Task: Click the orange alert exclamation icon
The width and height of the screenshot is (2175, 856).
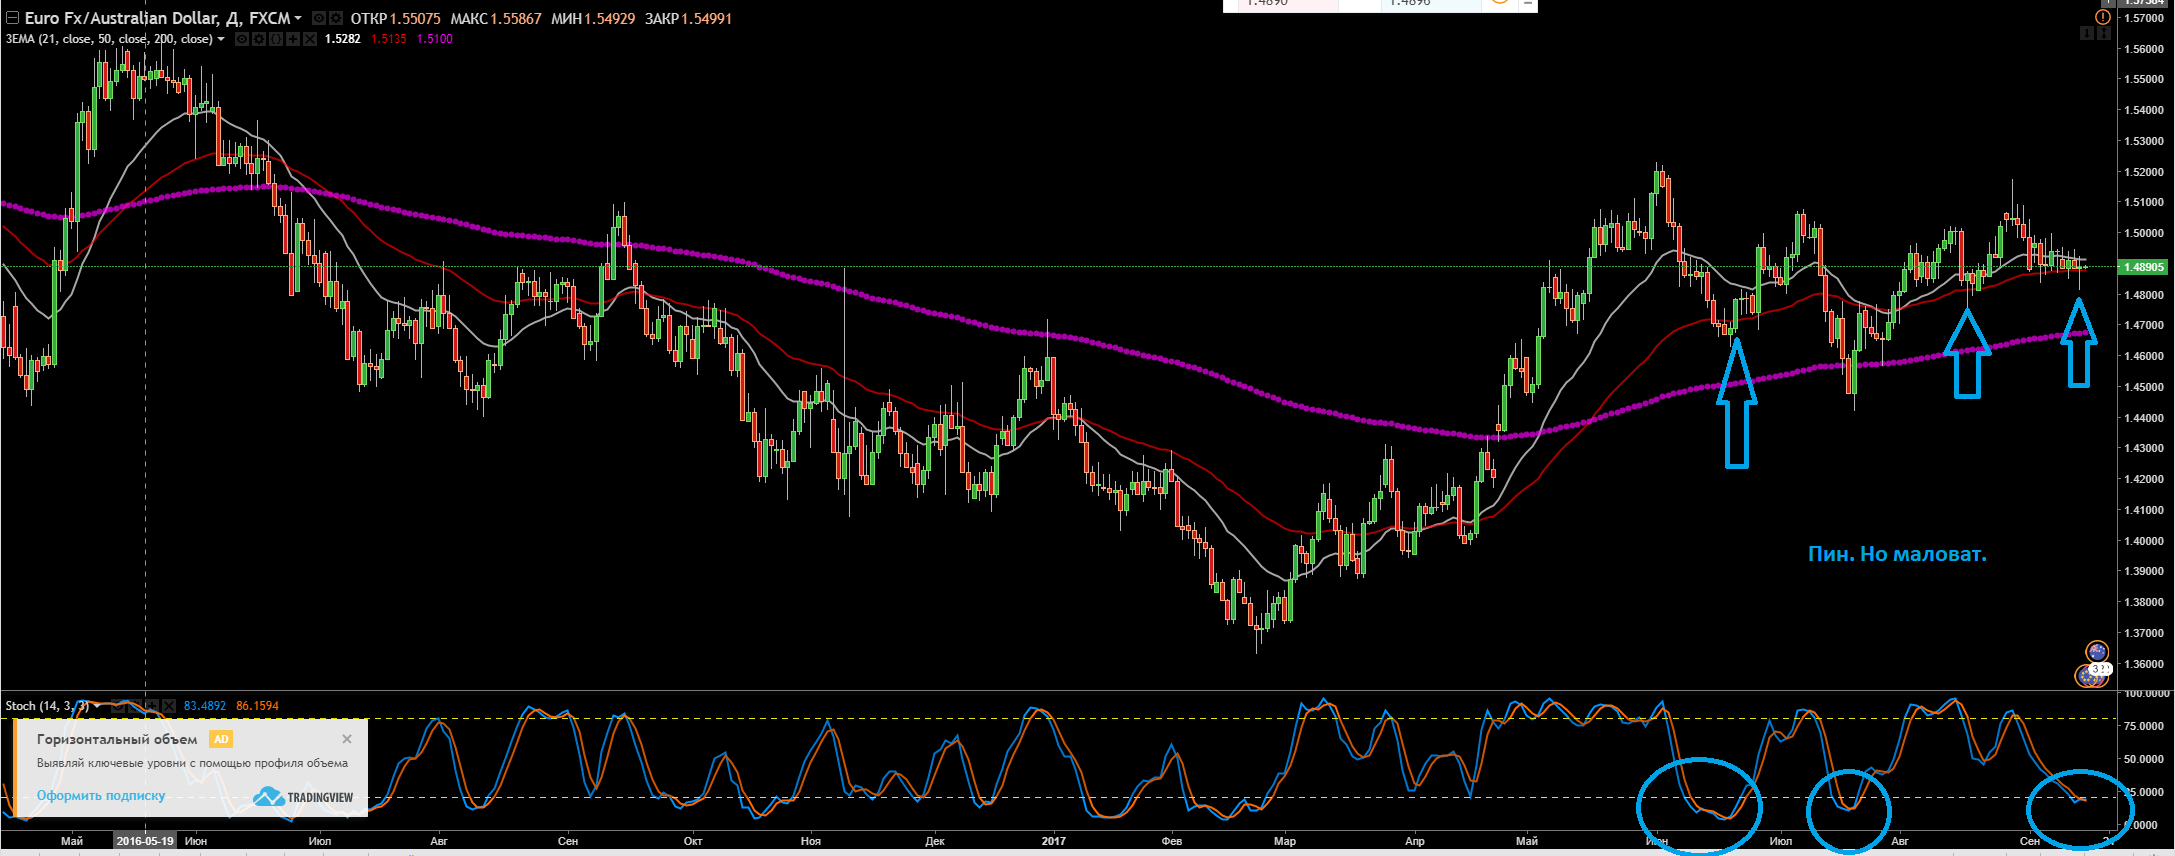Action: (2103, 17)
